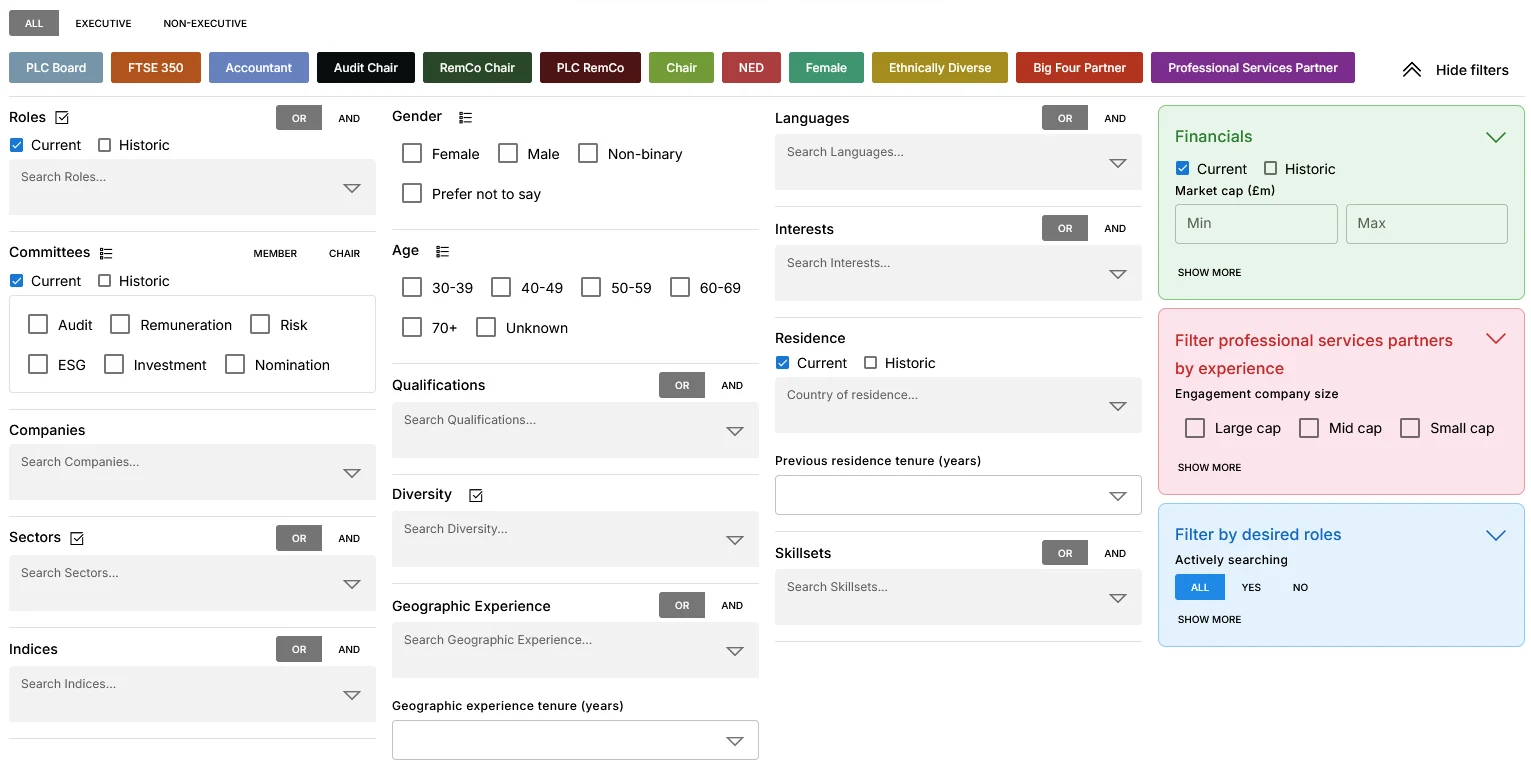The image size is (1531, 768).
Task: Tick the ESG committee checkbox
Action: [x=38, y=364]
